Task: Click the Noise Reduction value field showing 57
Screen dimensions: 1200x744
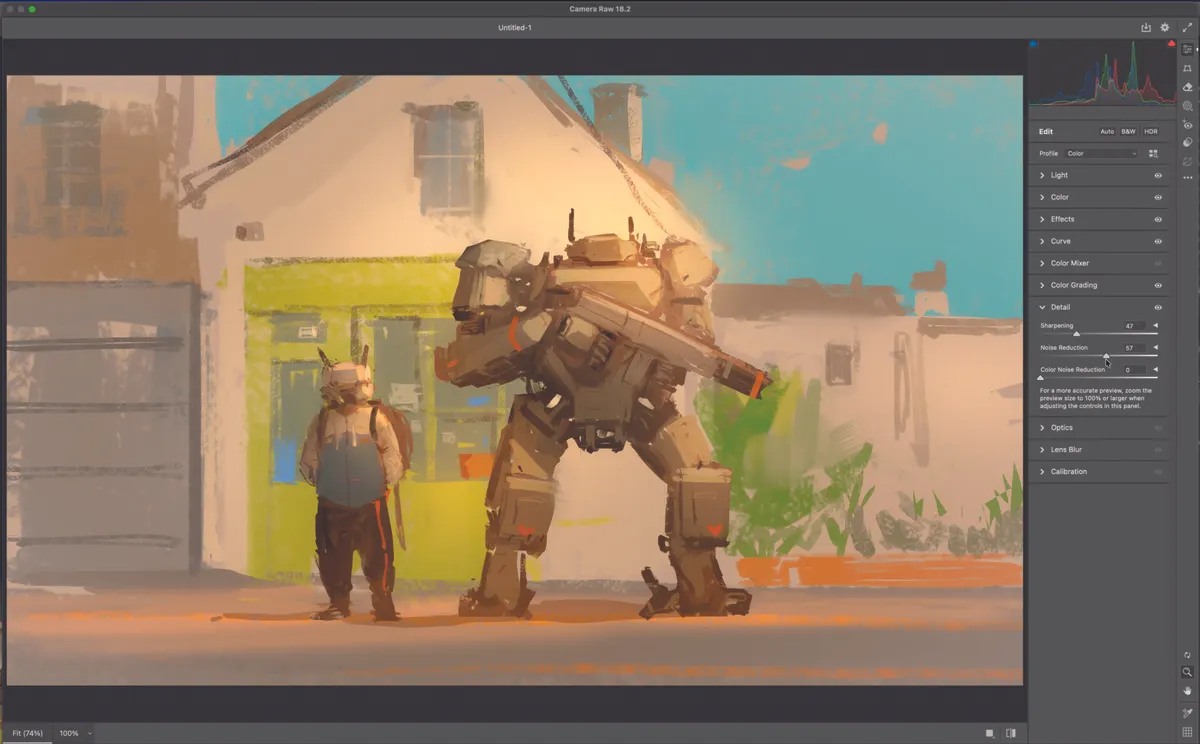Action: tap(1133, 348)
